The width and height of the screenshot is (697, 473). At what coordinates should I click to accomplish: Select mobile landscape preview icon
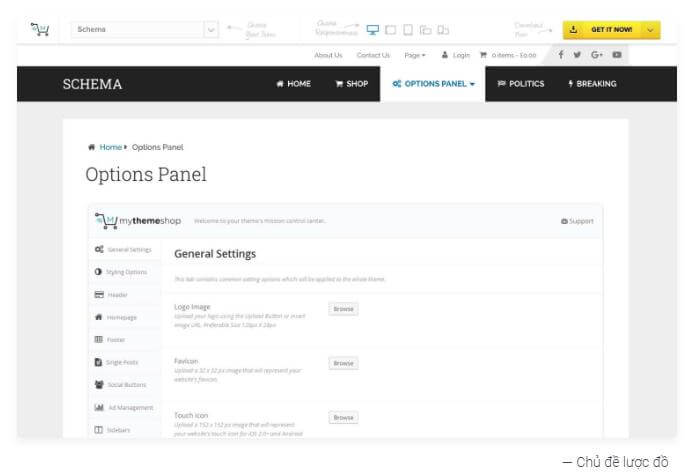point(425,30)
